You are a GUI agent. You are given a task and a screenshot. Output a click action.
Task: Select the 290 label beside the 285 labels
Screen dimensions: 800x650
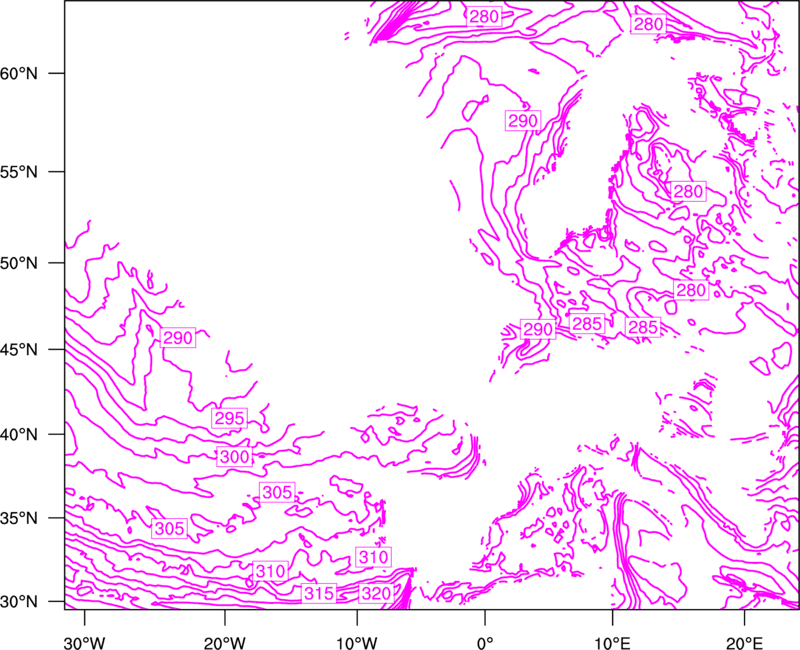(538, 330)
